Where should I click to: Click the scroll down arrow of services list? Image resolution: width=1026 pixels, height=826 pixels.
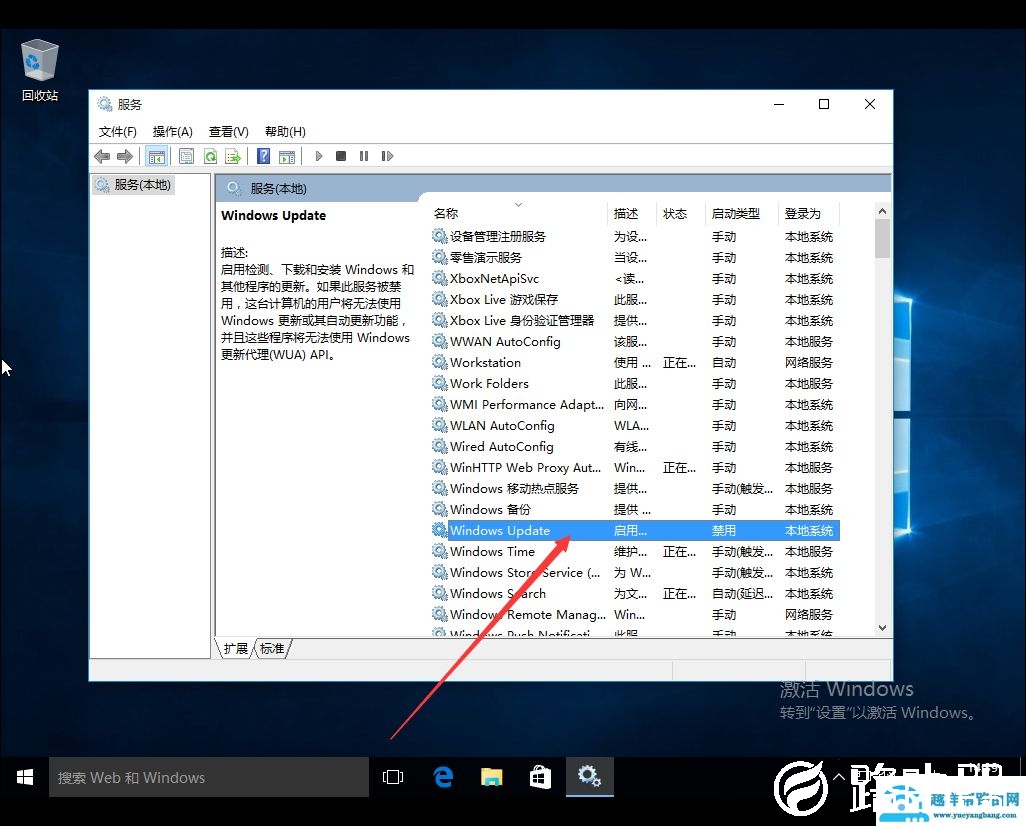coord(882,628)
